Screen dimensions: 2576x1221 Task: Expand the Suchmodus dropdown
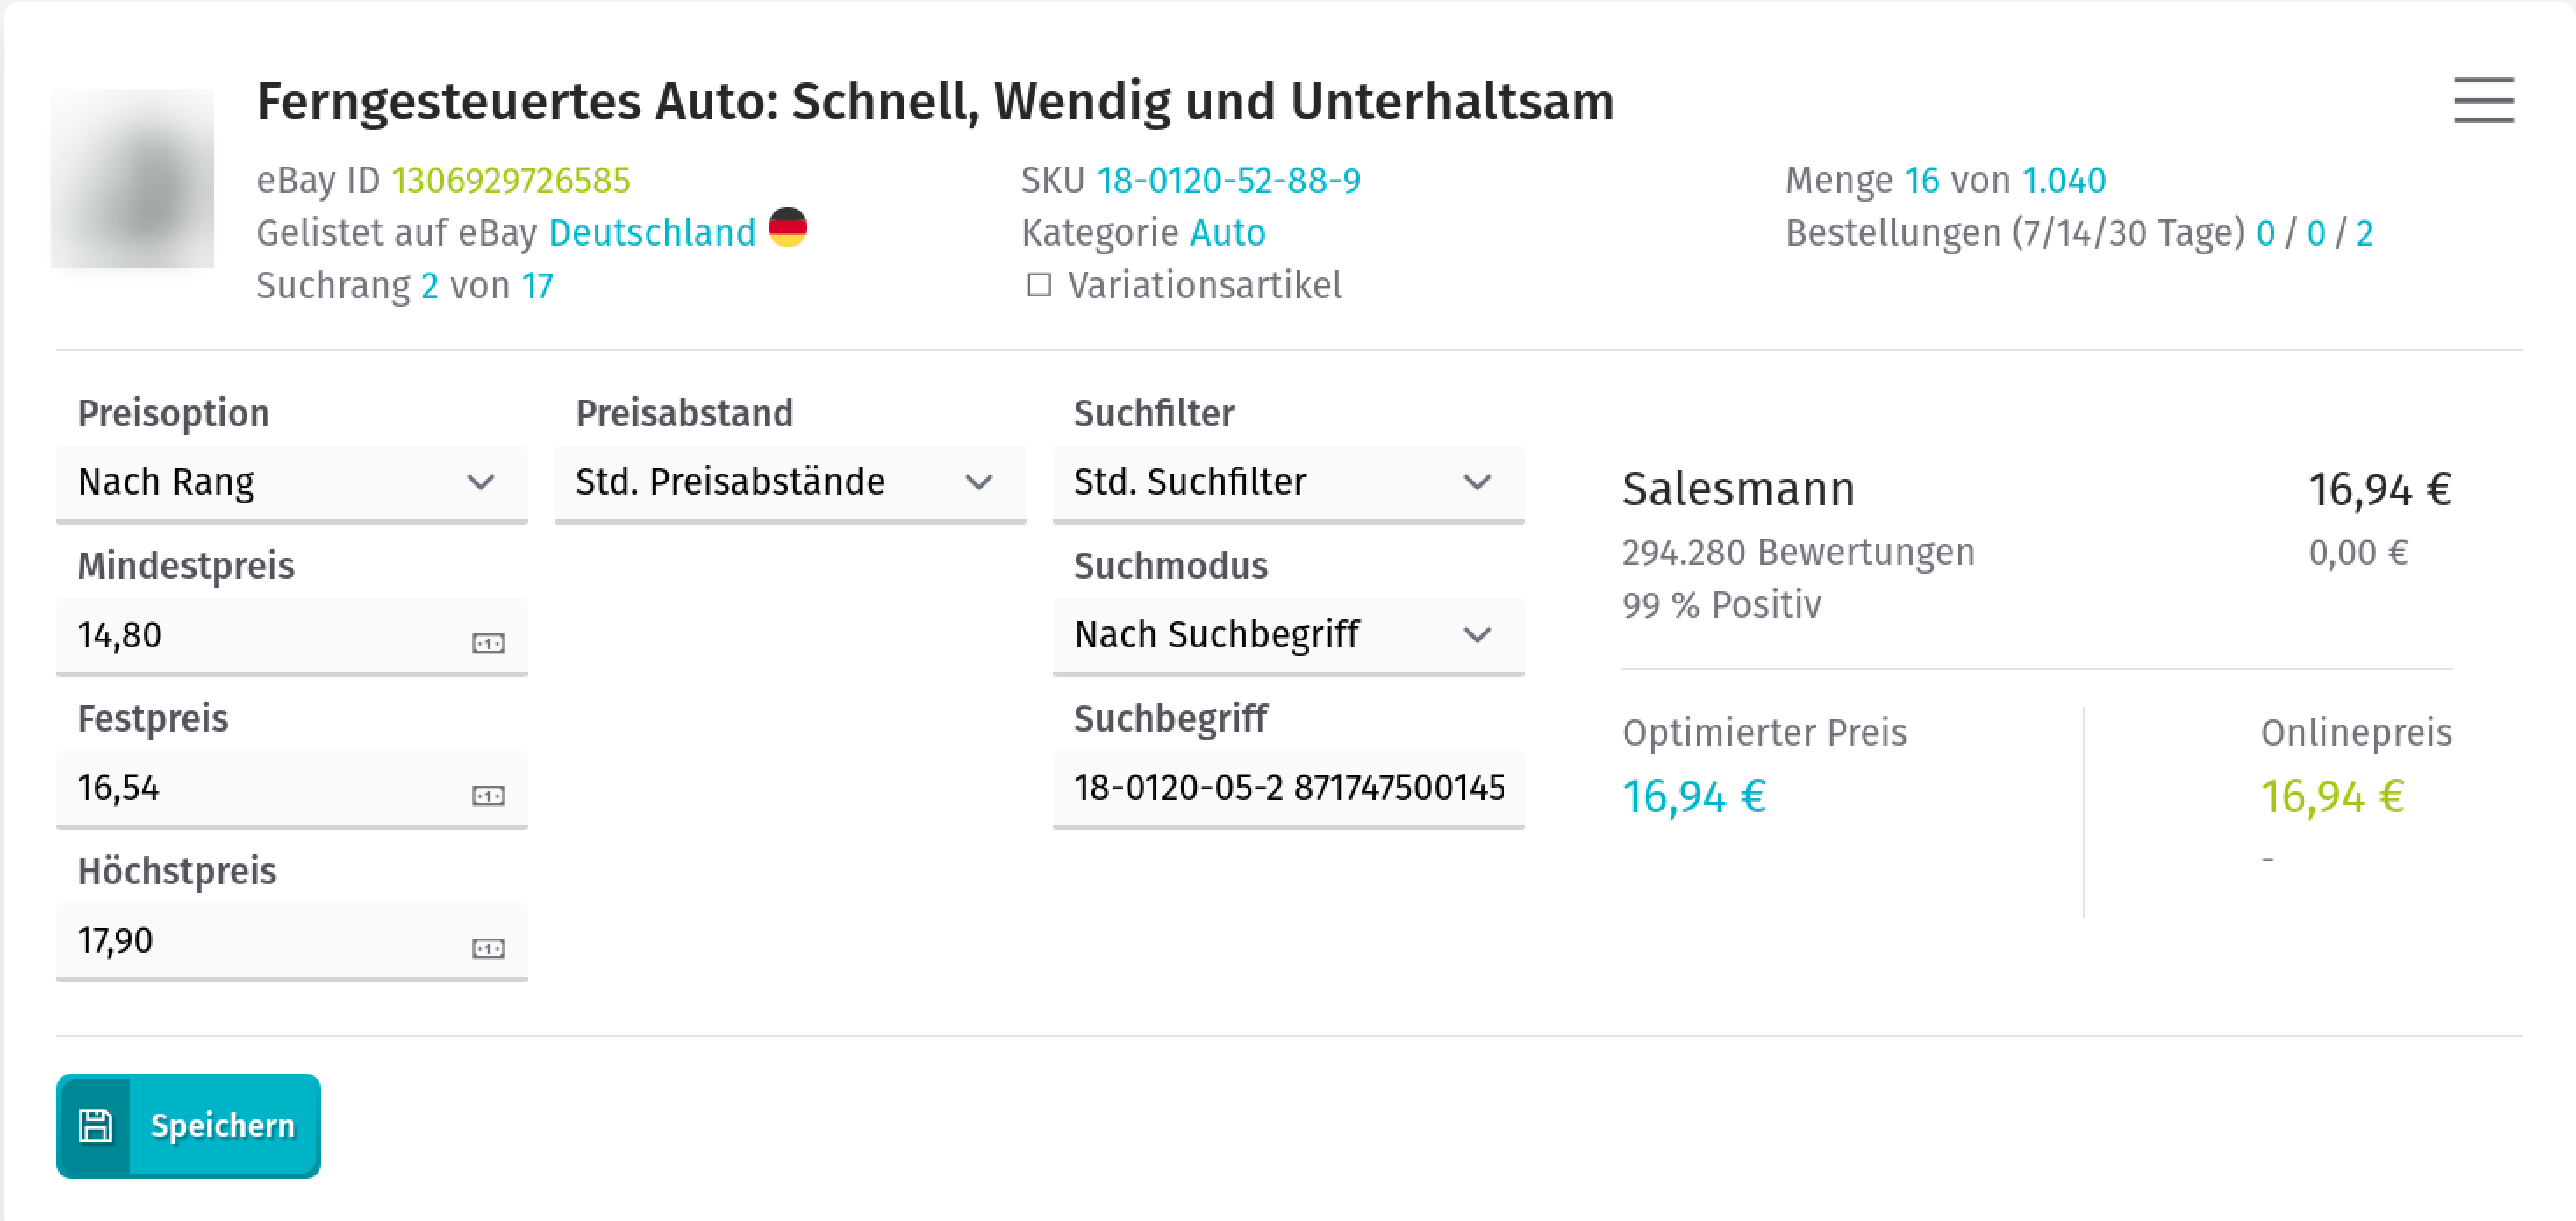tap(1288, 636)
